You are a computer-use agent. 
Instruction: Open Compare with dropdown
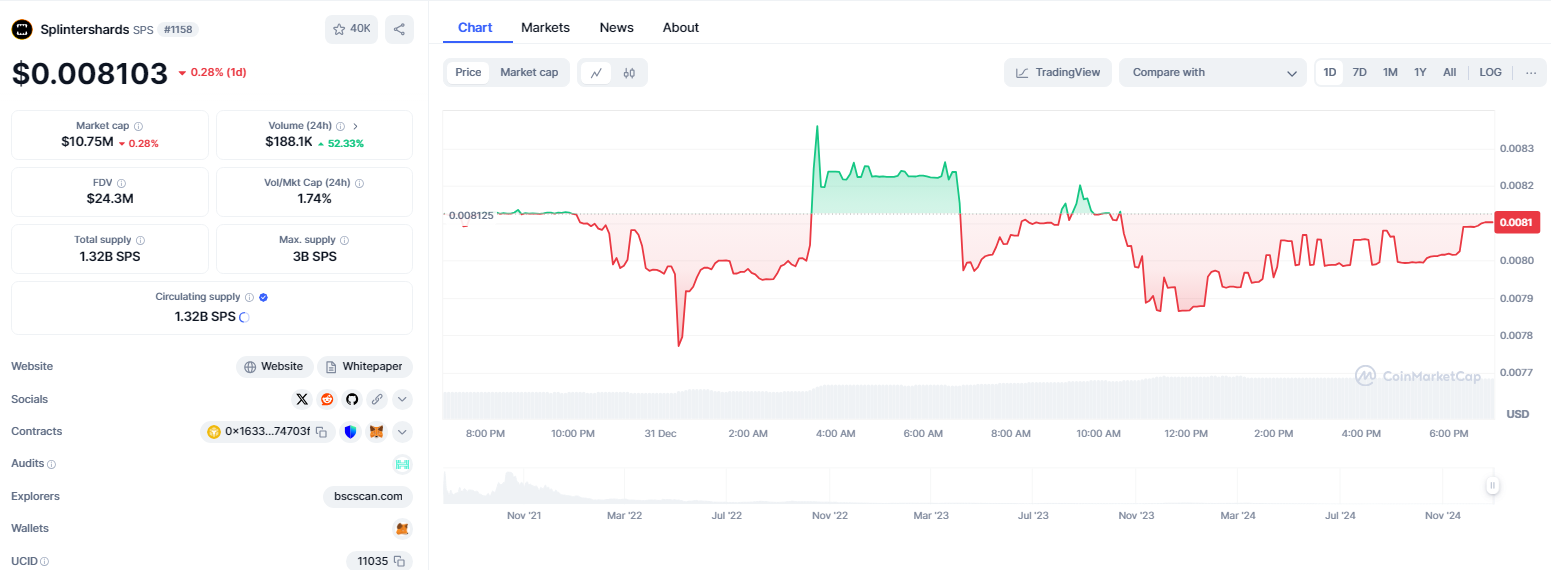coord(1212,72)
